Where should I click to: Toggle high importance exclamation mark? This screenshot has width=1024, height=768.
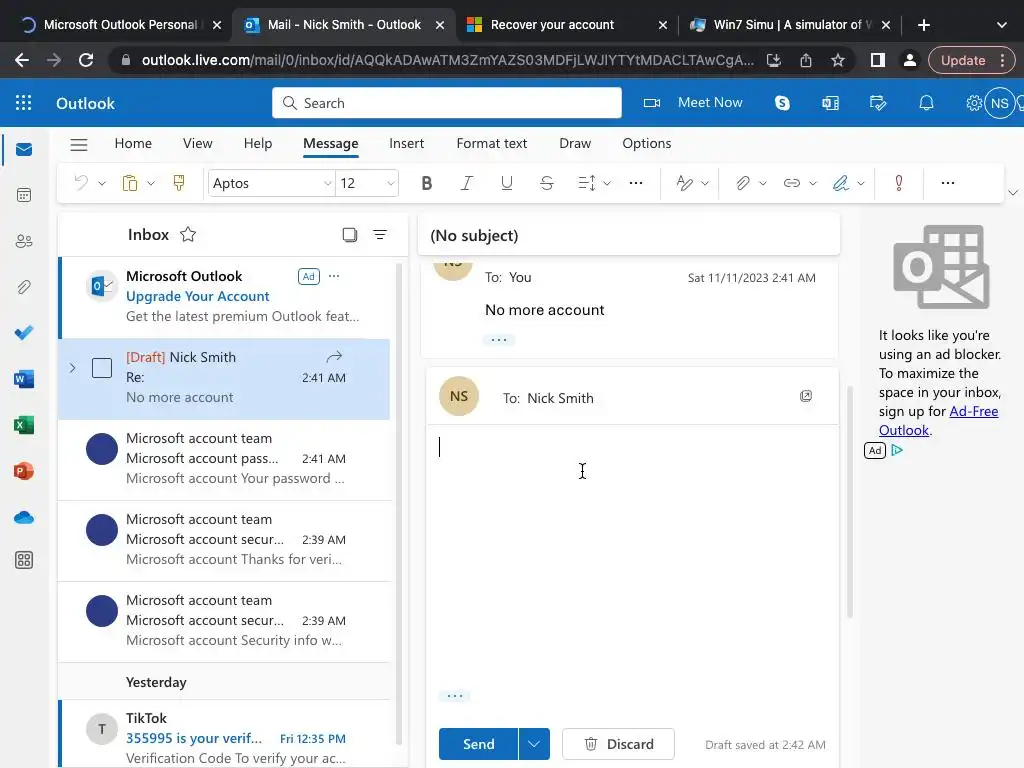[899, 183]
